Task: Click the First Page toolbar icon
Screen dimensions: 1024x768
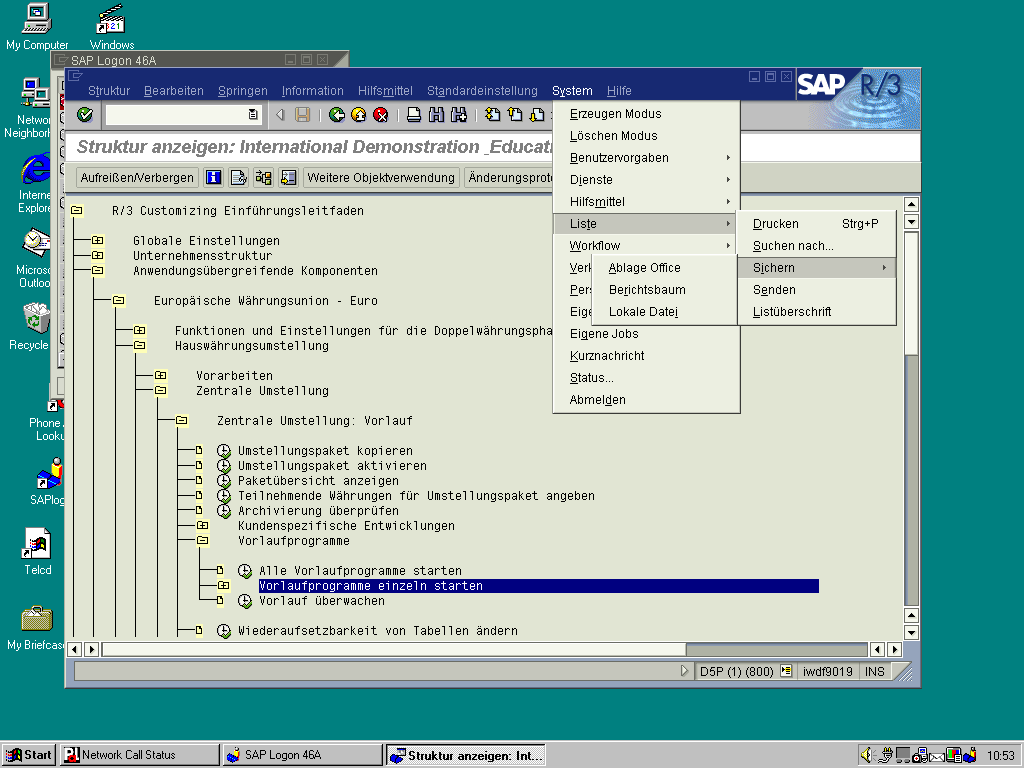Action: (x=492, y=115)
